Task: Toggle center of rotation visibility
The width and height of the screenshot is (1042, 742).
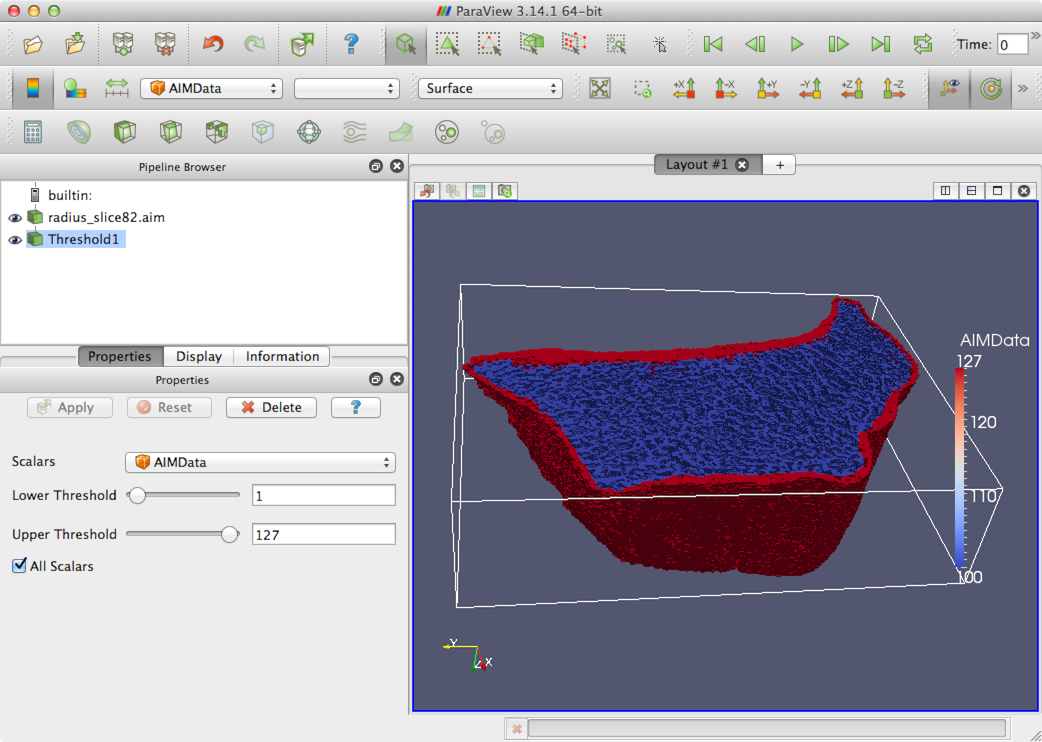Action: click(991, 88)
